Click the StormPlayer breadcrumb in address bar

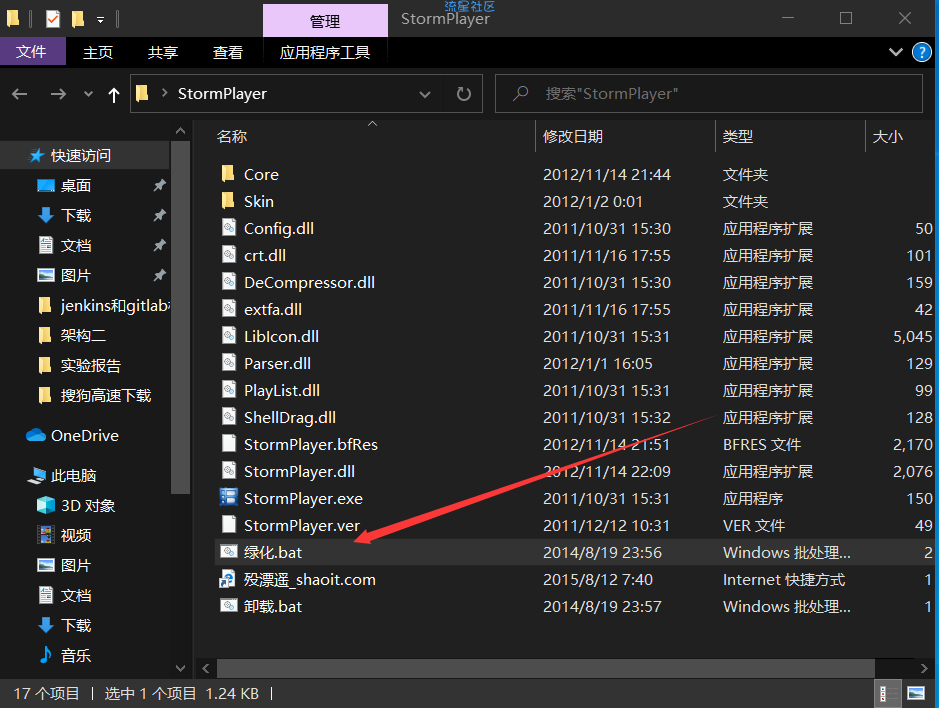coord(222,93)
